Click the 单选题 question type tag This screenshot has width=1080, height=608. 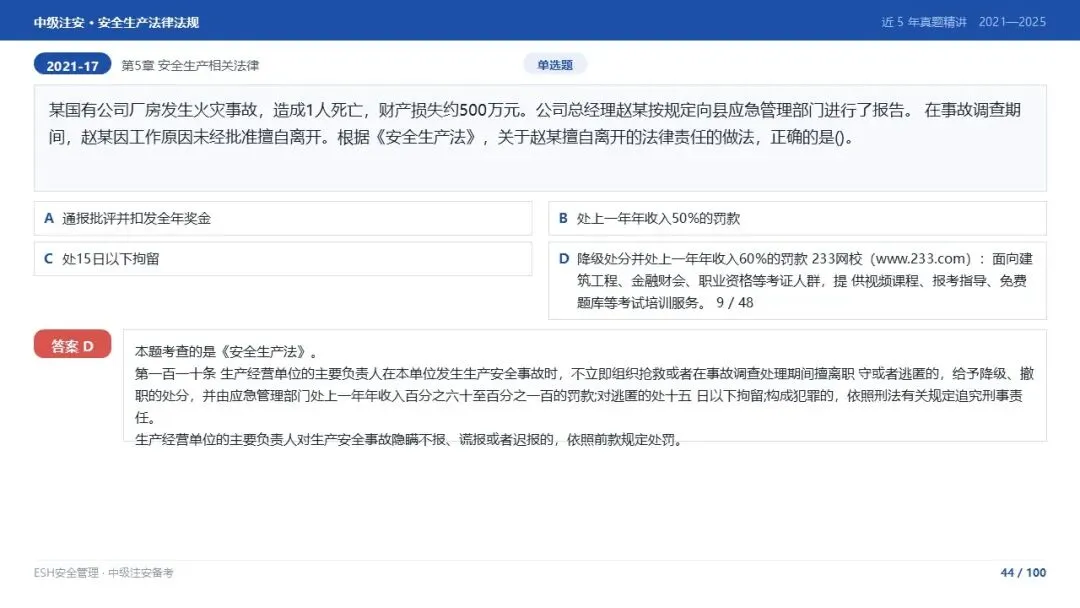point(555,65)
